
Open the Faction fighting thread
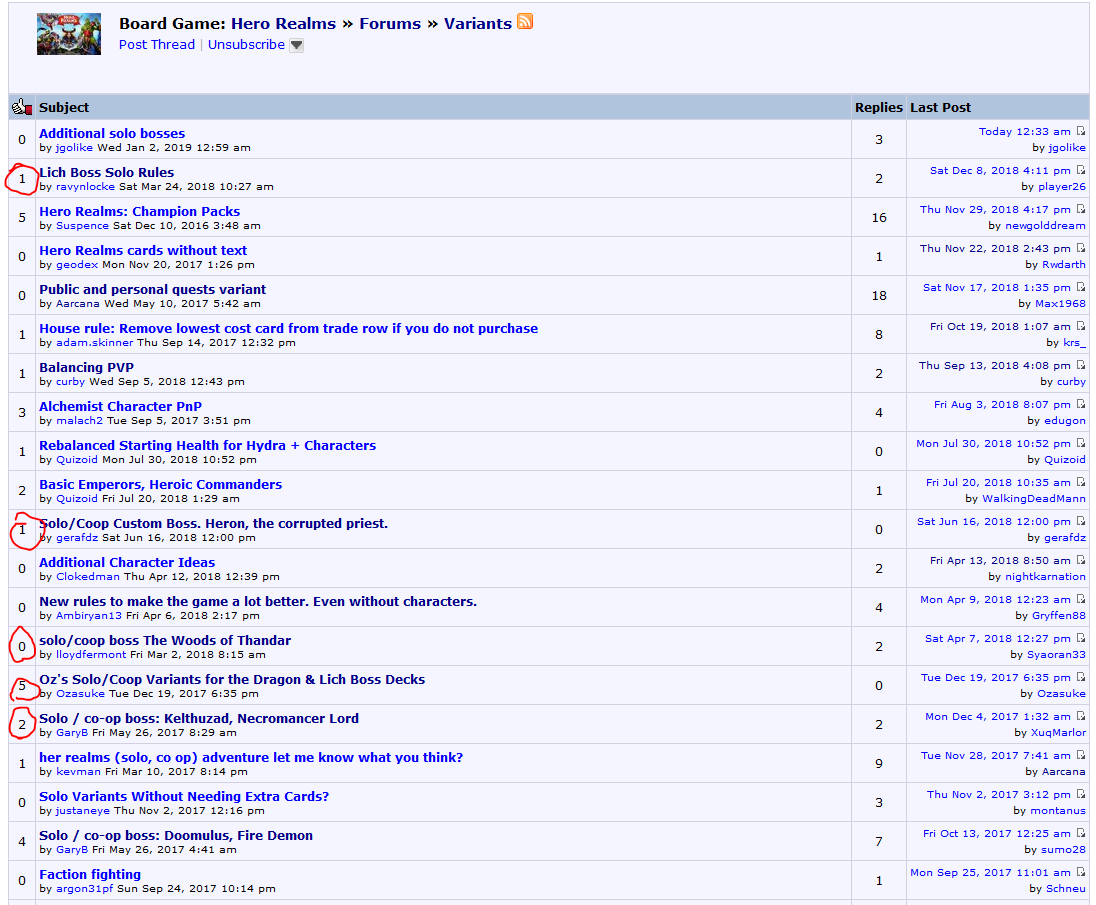click(x=90, y=875)
